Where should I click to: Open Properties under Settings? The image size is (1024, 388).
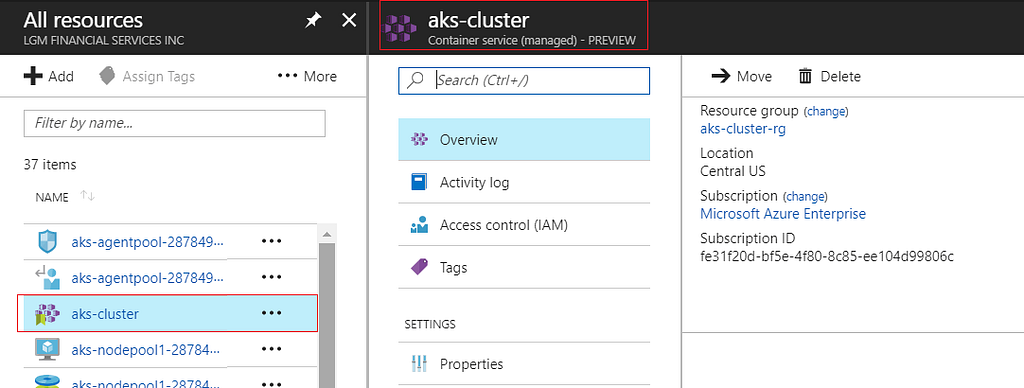pos(524,363)
